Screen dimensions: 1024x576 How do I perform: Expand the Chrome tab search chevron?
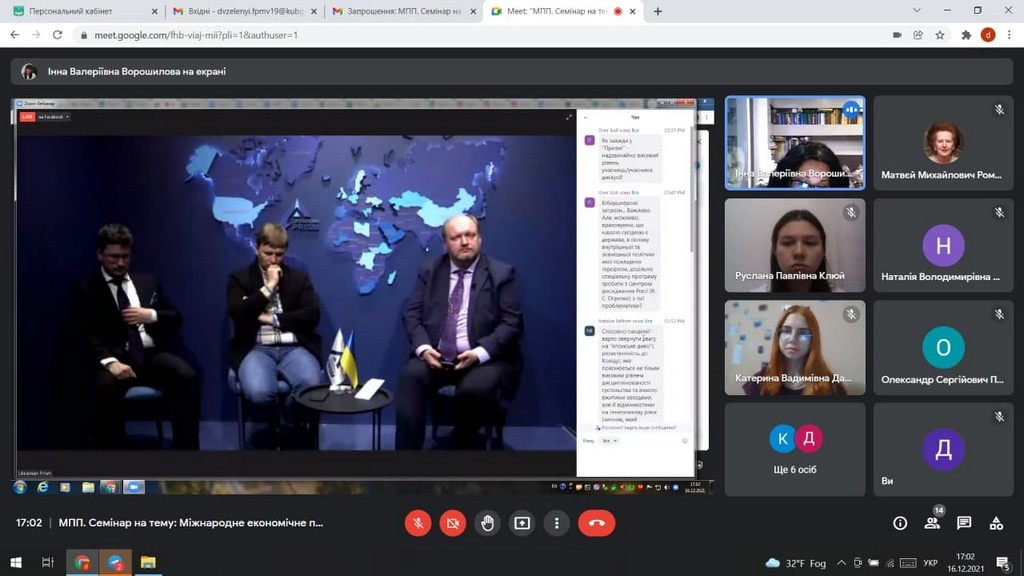point(917,11)
